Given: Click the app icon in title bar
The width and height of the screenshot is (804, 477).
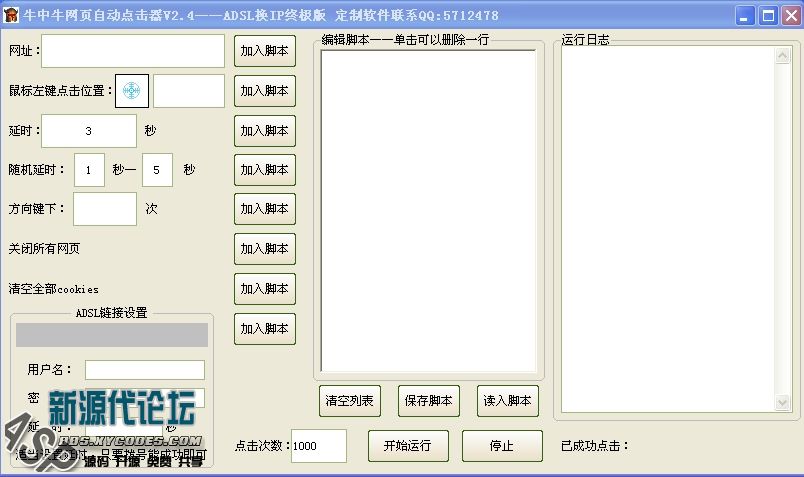Looking at the screenshot, I should pyautogui.click(x=11, y=15).
